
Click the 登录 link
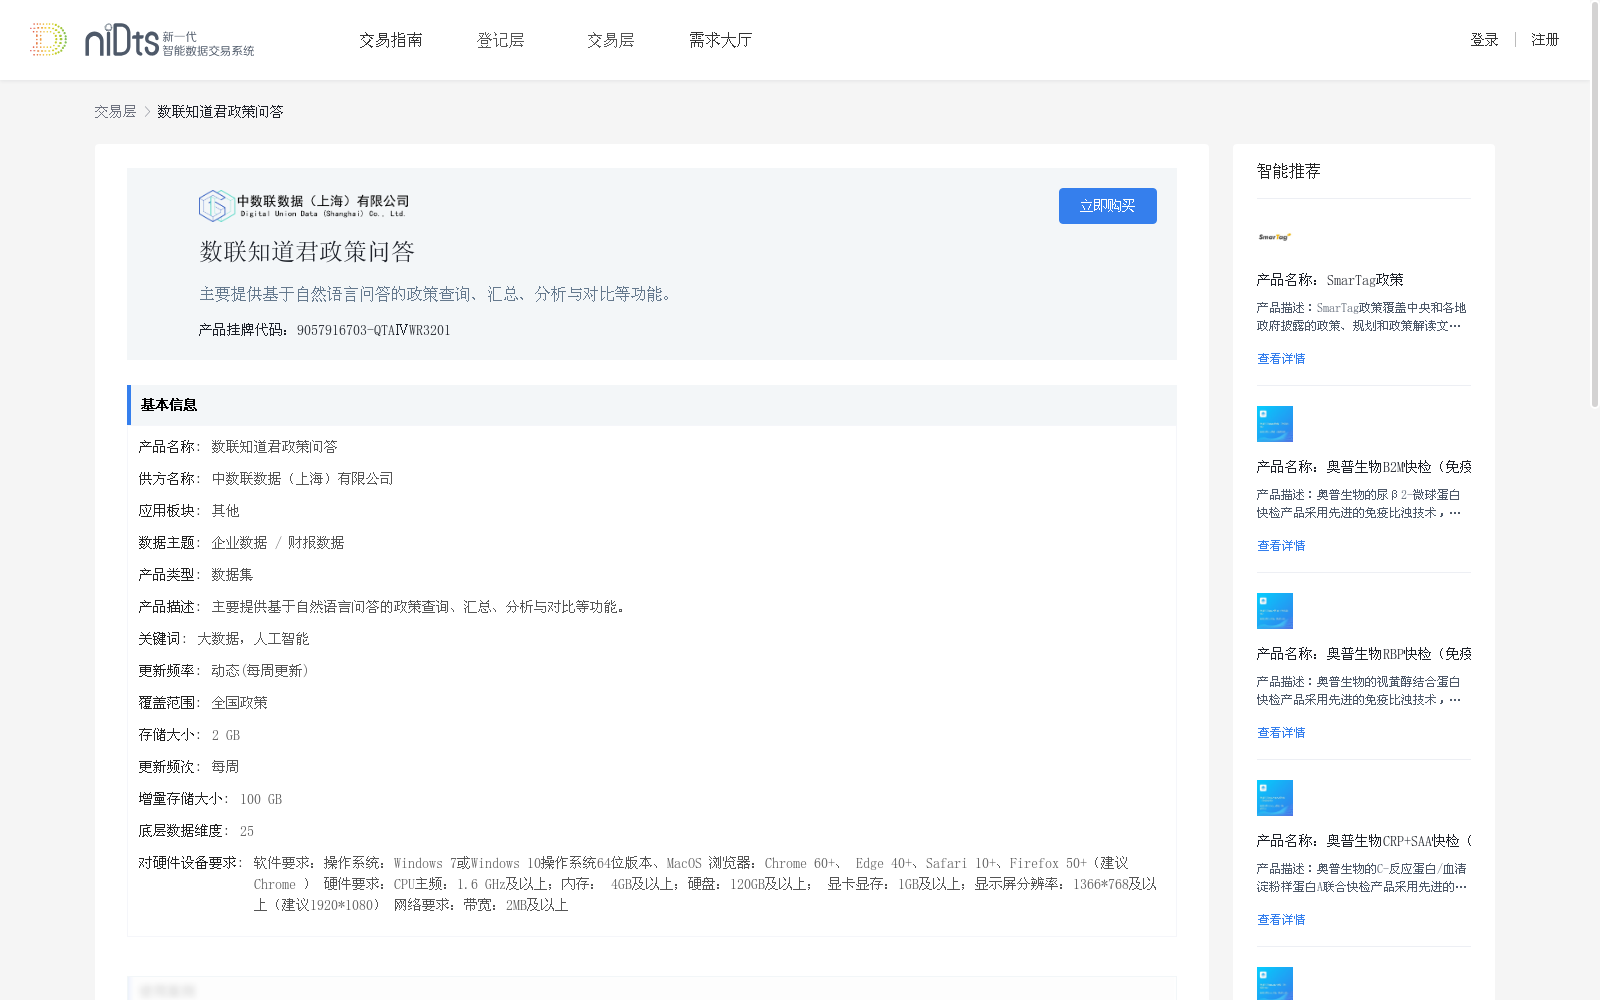(x=1484, y=40)
